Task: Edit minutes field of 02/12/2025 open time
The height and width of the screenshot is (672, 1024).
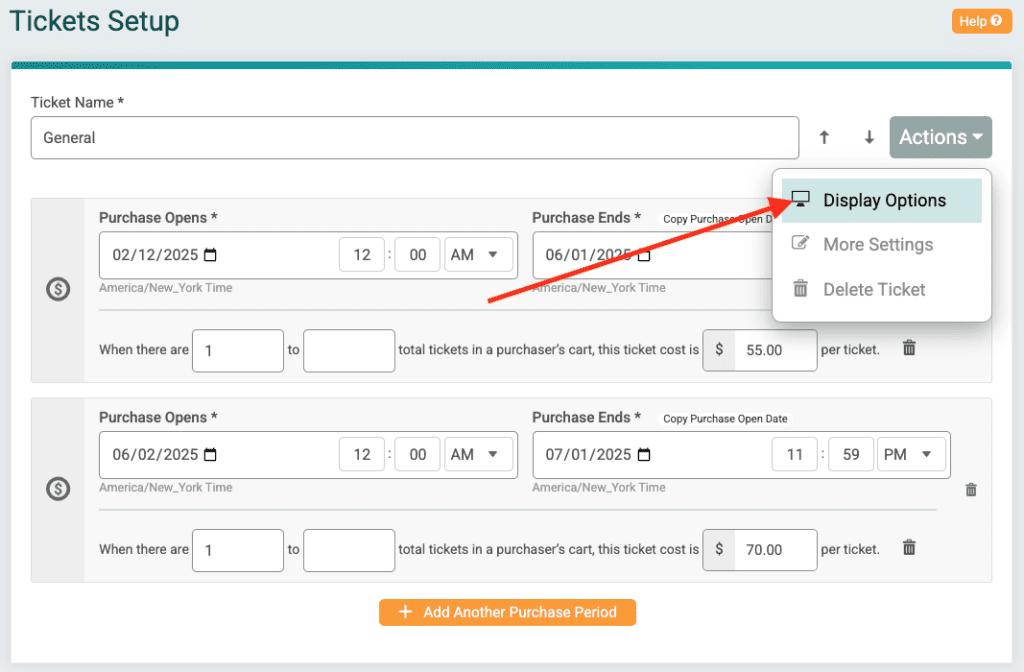Action: click(417, 255)
